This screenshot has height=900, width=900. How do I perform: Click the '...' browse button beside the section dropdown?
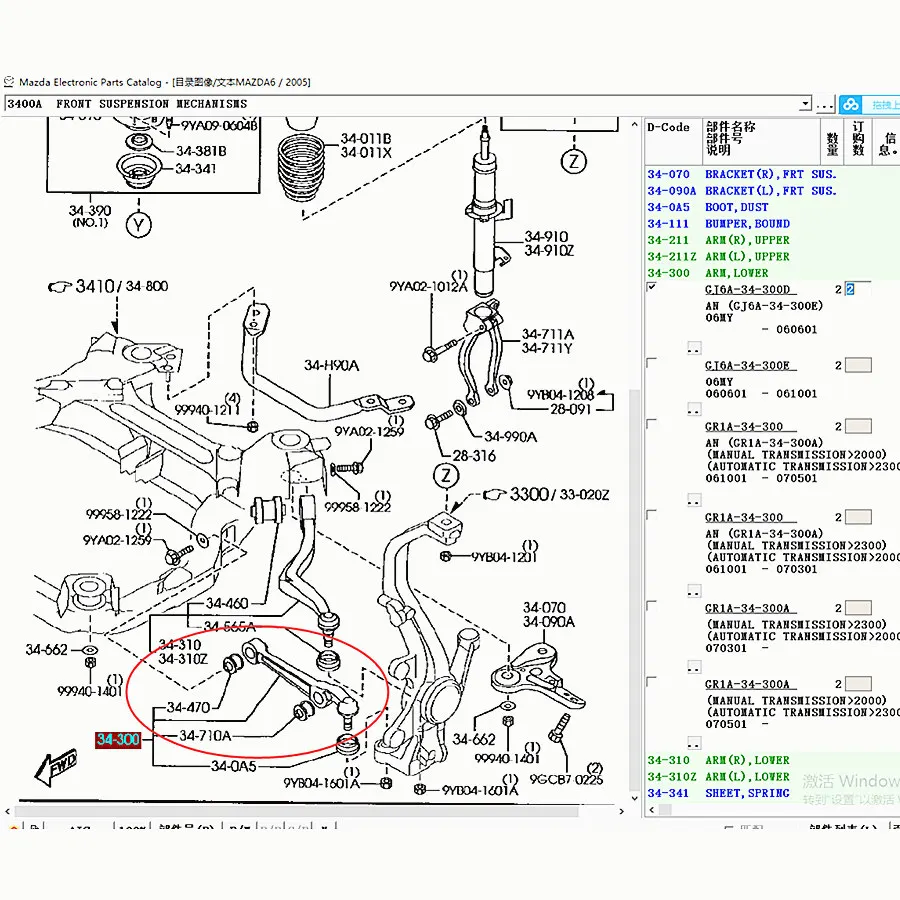(x=825, y=104)
